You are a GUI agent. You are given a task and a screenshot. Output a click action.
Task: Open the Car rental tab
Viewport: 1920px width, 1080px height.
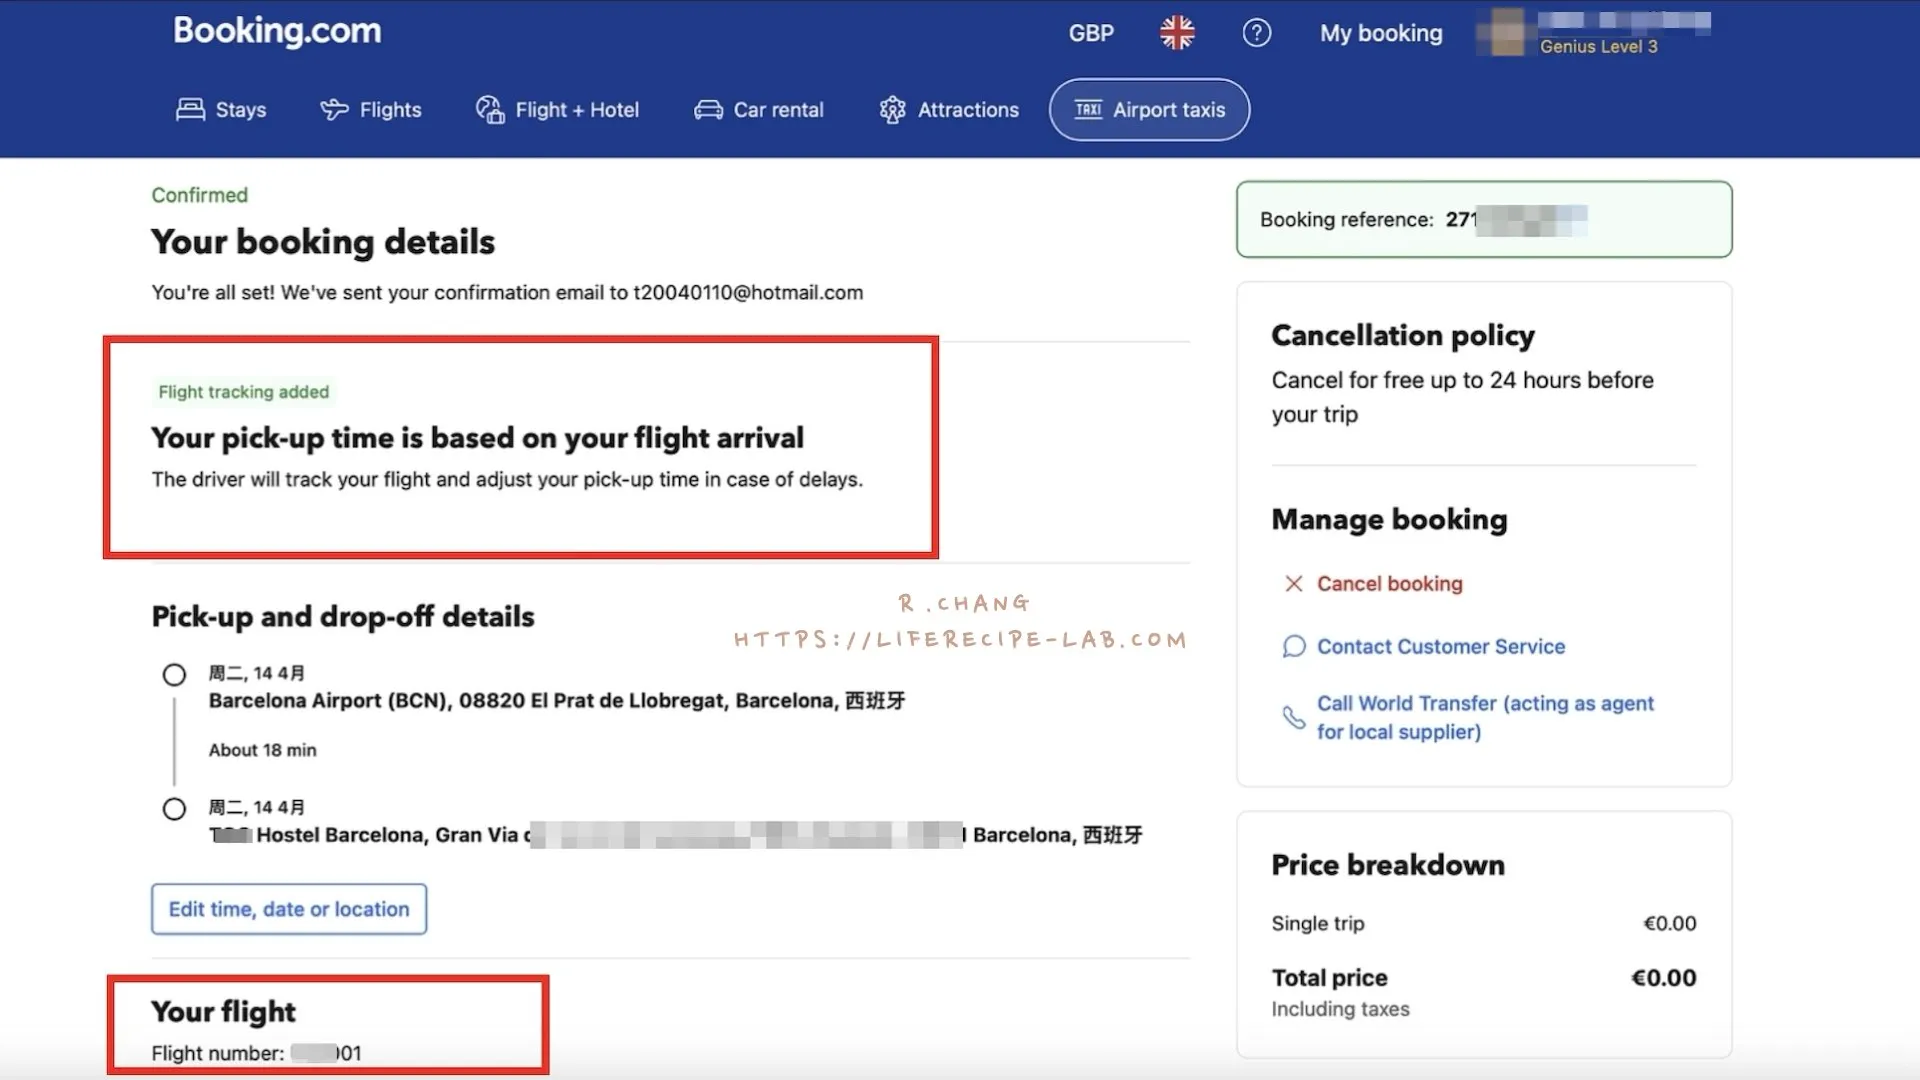pyautogui.click(x=759, y=110)
